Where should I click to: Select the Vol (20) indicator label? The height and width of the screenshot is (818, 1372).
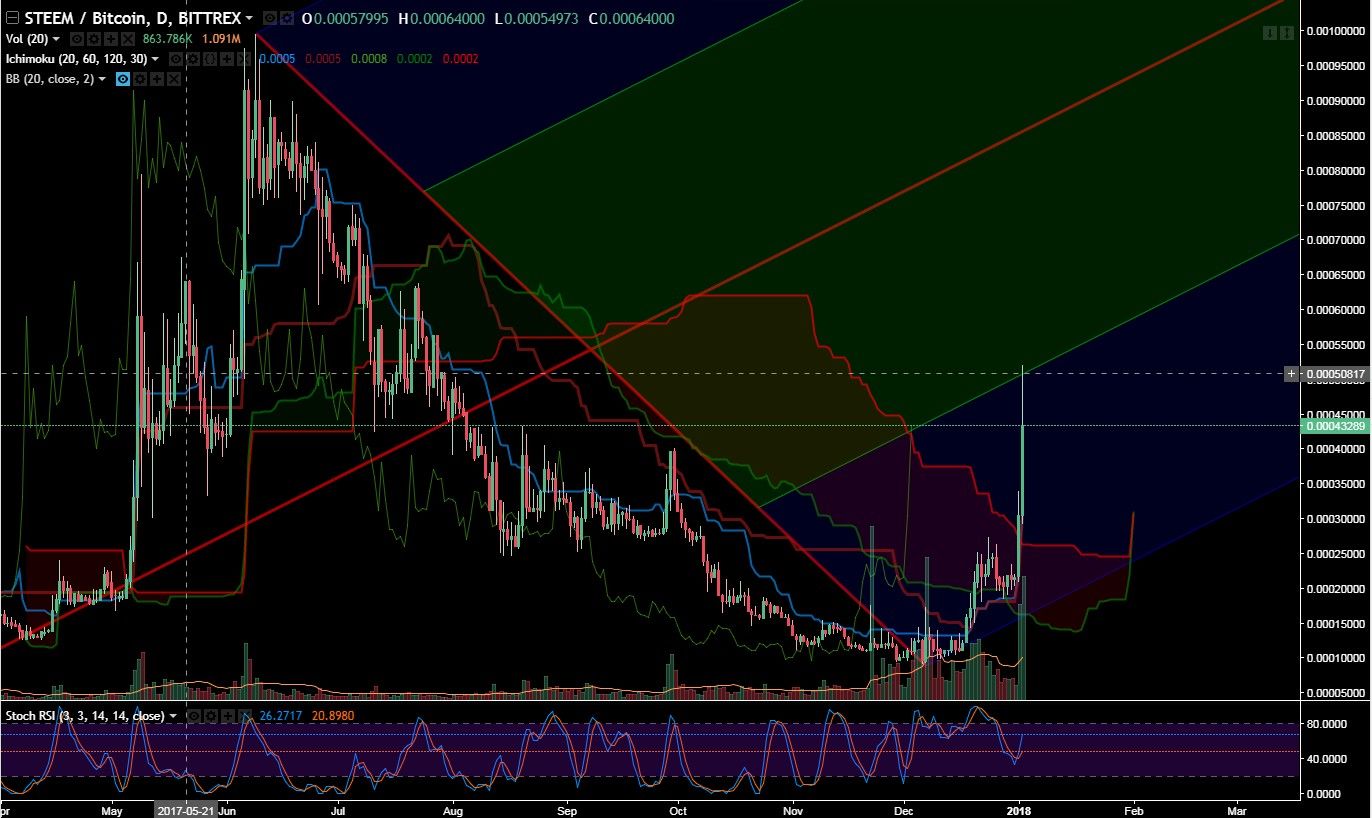coord(27,39)
